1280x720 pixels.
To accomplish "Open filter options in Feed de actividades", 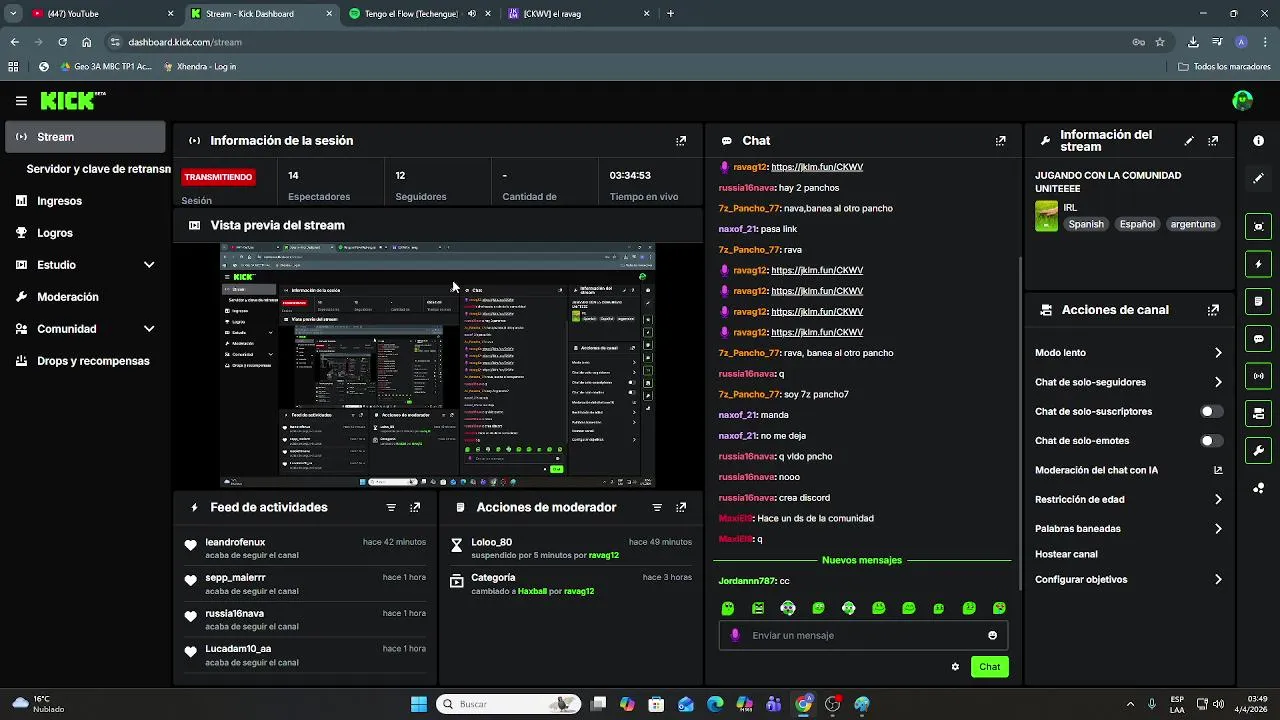I will tap(391, 508).
